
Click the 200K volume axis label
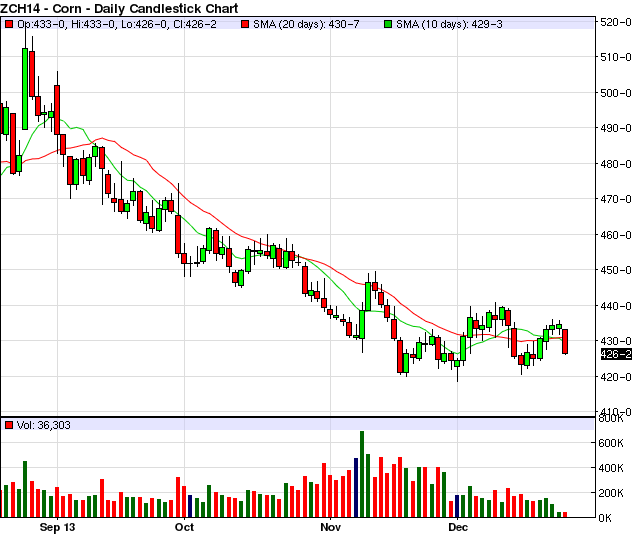611,493
